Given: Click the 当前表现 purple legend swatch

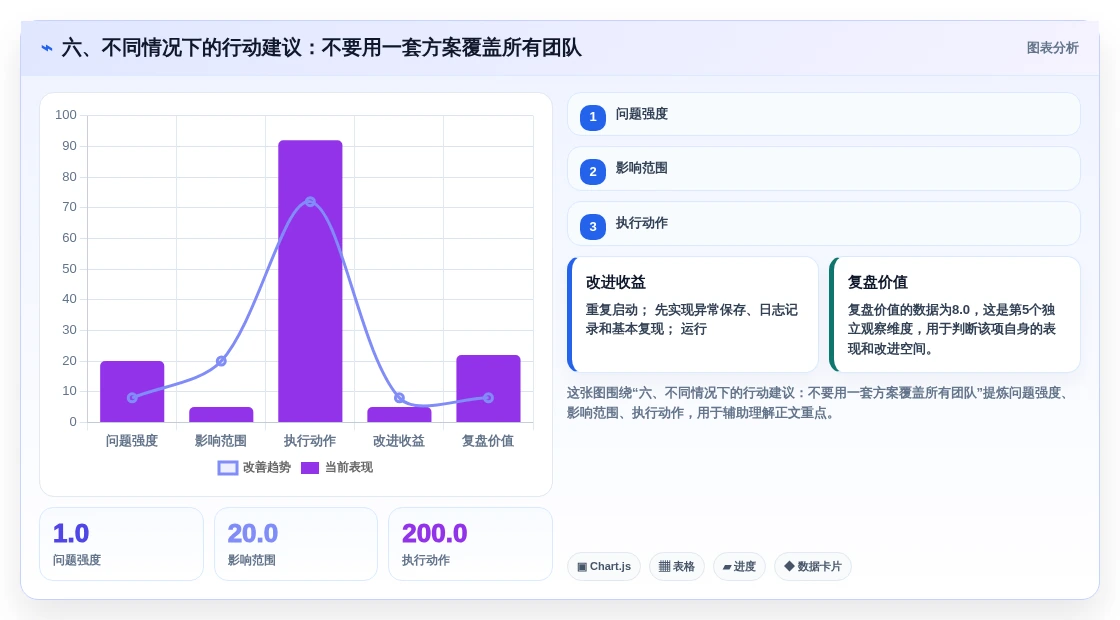Looking at the screenshot, I should point(309,468).
